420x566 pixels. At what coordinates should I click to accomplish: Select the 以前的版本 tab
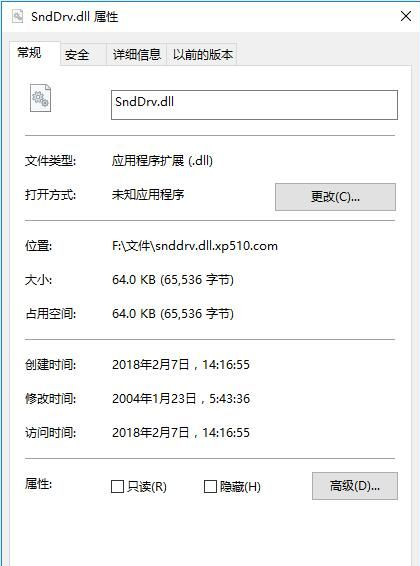(201, 55)
